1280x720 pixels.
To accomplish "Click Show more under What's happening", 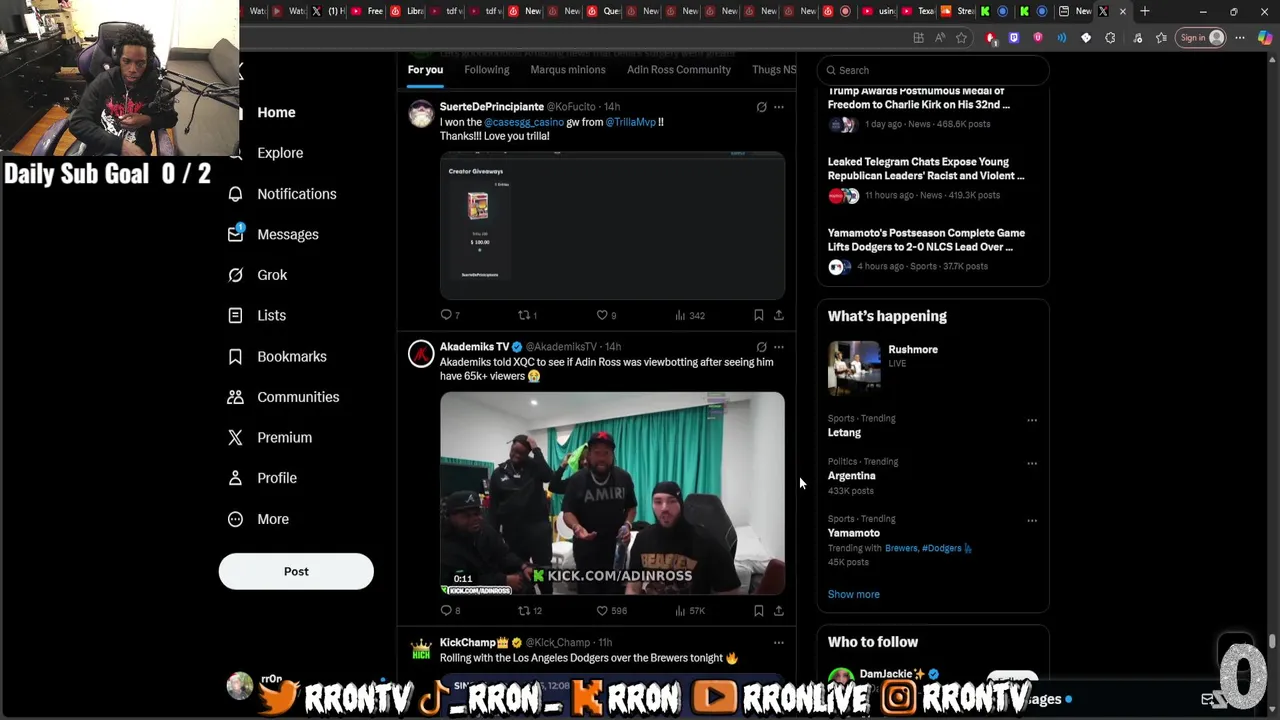I will click(854, 594).
